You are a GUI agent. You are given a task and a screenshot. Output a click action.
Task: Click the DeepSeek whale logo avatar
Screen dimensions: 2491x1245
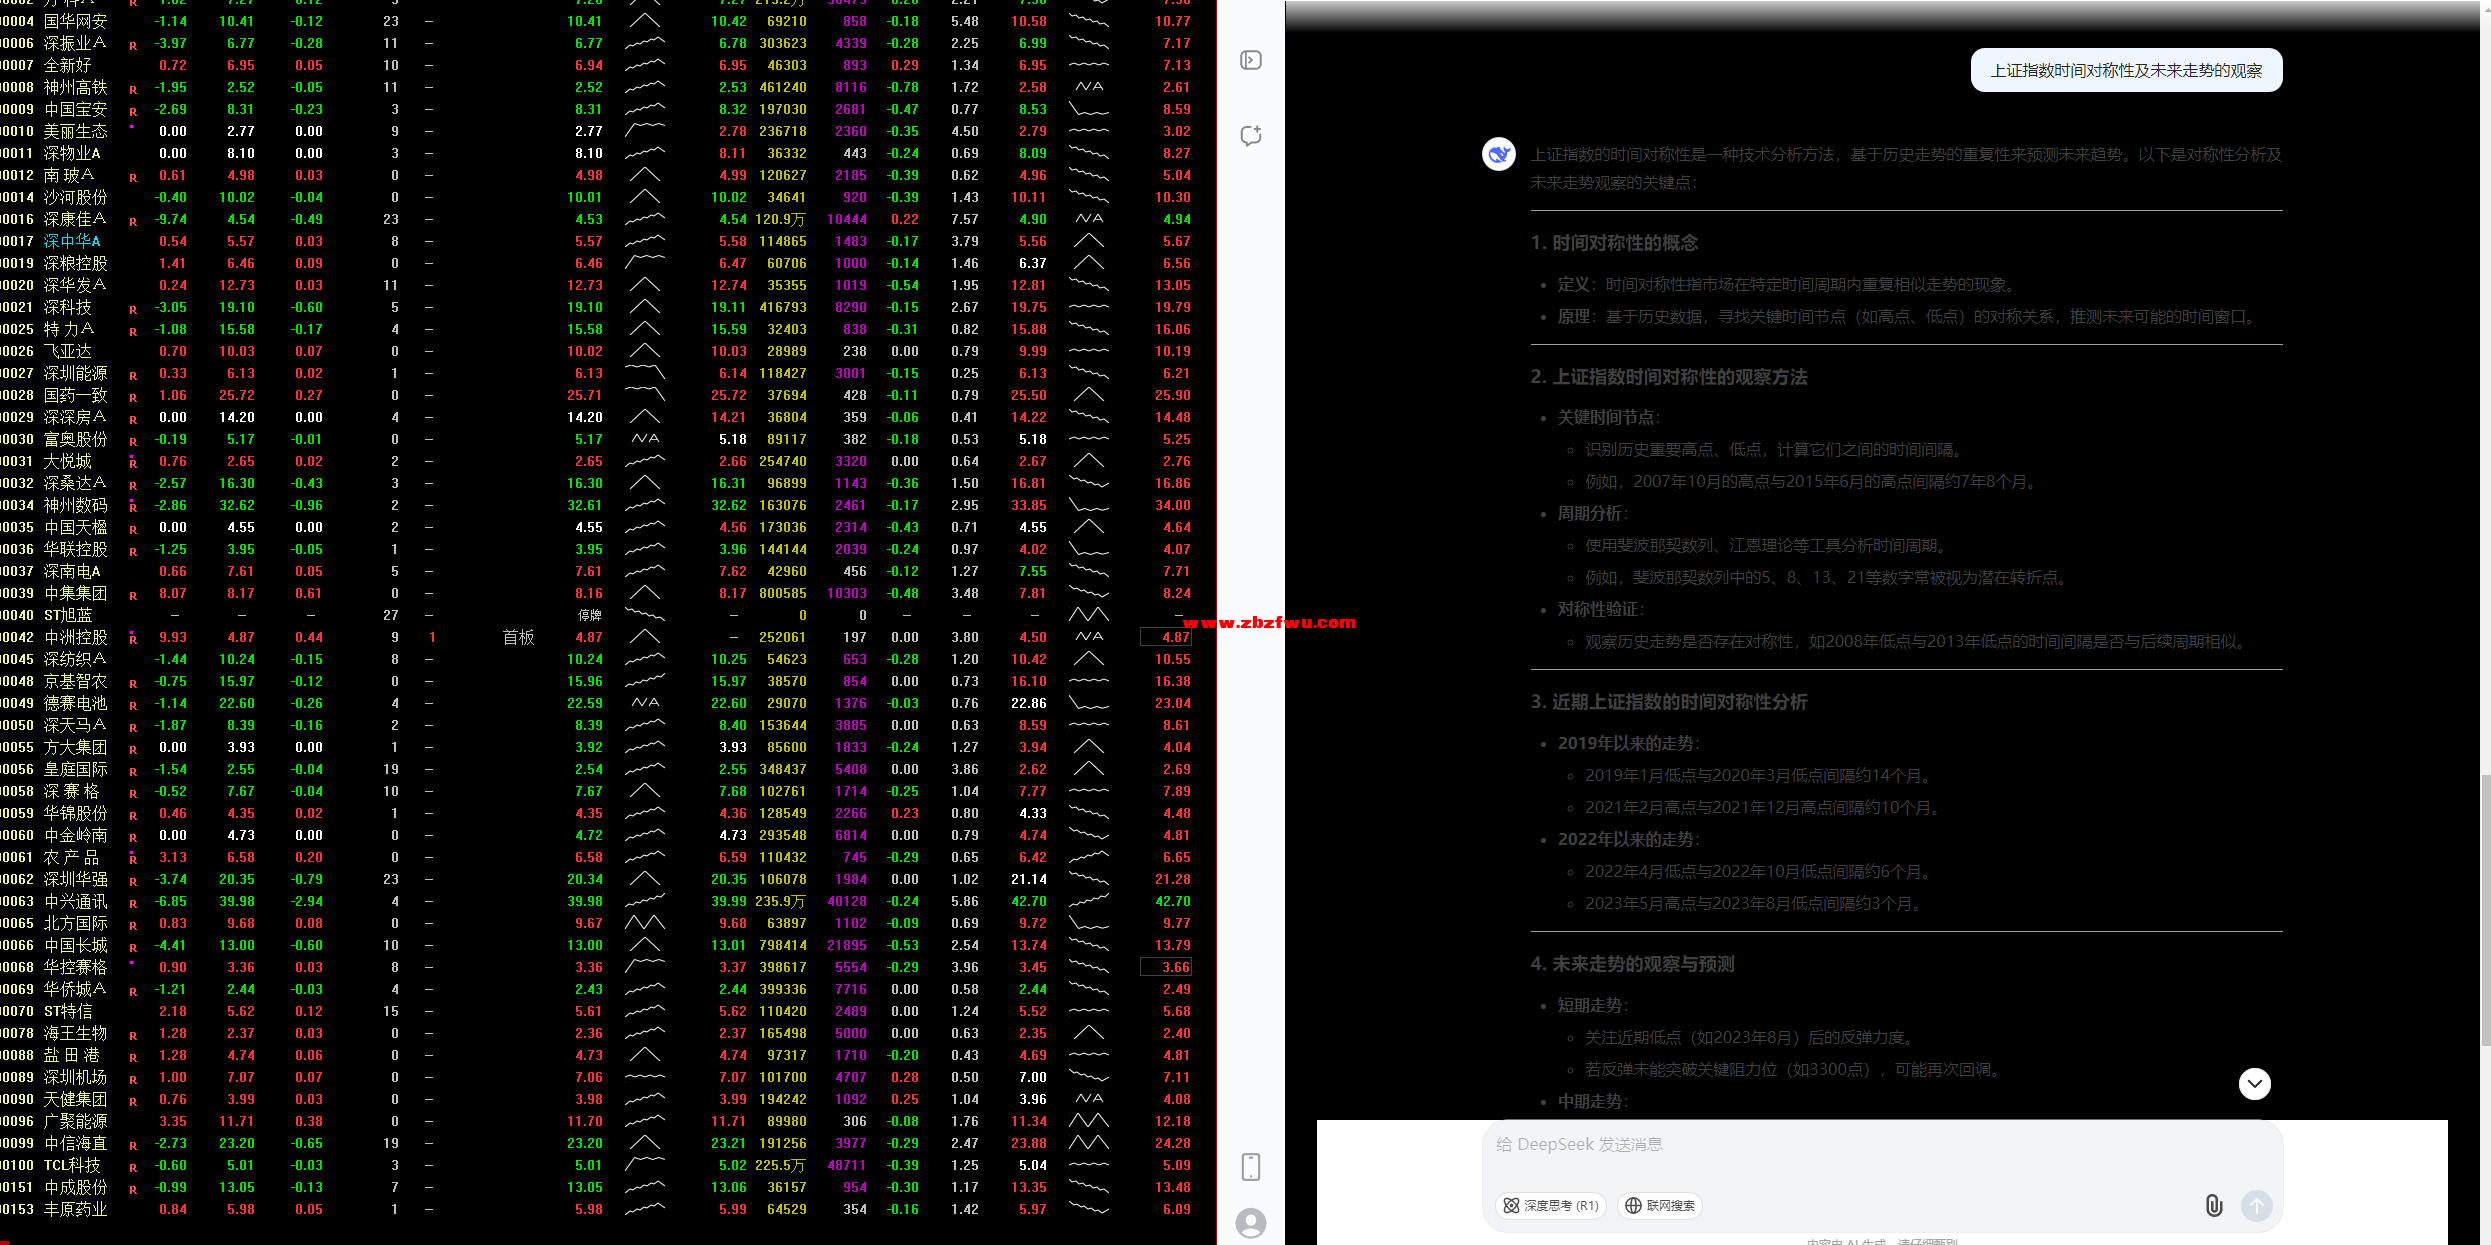point(1498,154)
